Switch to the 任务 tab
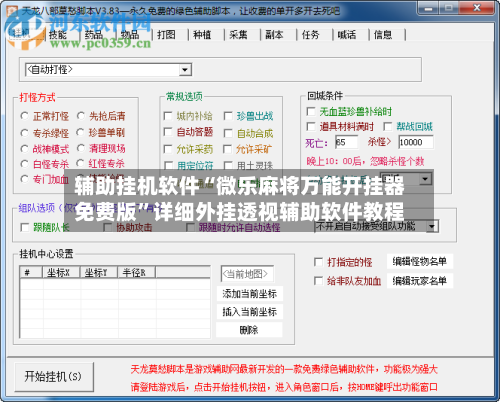 [310, 35]
